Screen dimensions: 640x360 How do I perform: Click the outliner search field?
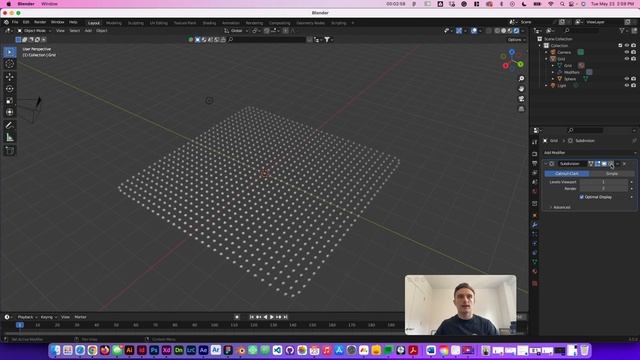click(582, 31)
